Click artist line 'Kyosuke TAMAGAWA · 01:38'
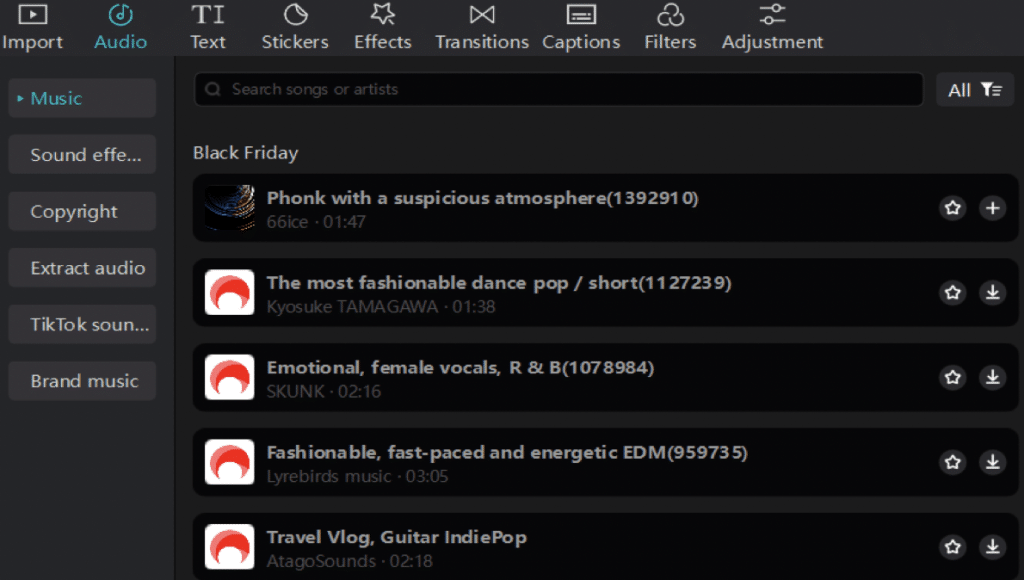The image size is (1024, 580). (381, 306)
